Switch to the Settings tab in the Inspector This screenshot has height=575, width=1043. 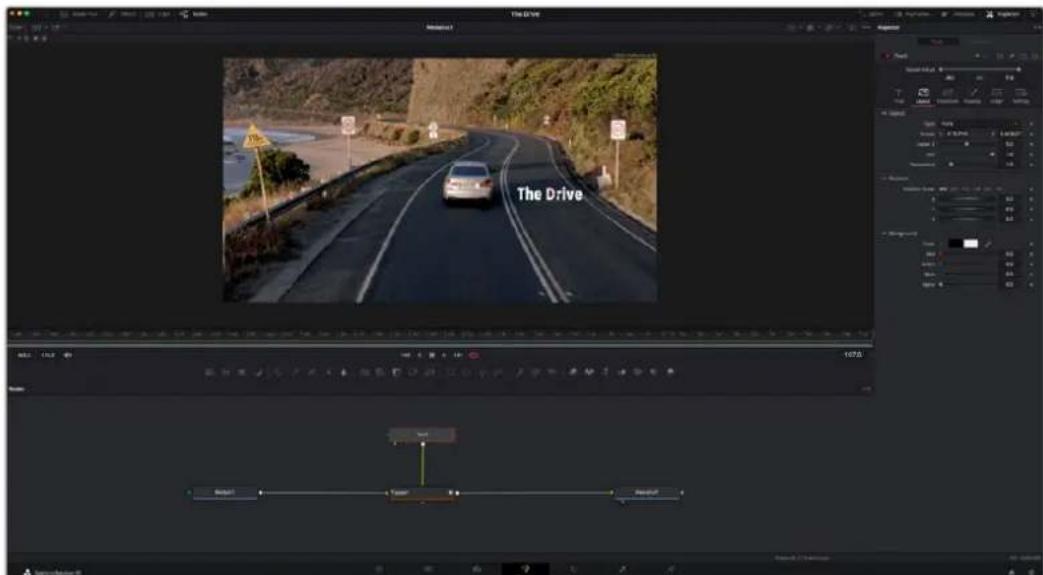click(x=1020, y=96)
